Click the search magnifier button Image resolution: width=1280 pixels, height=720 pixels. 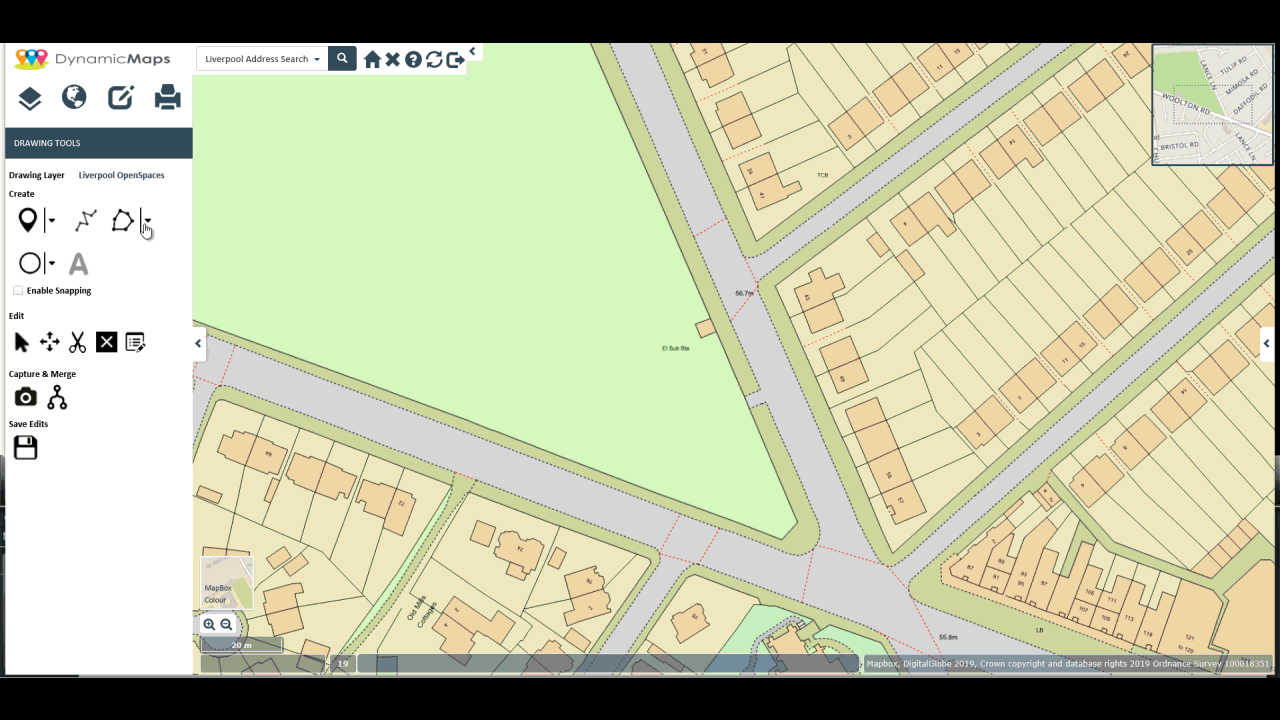(342, 59)
